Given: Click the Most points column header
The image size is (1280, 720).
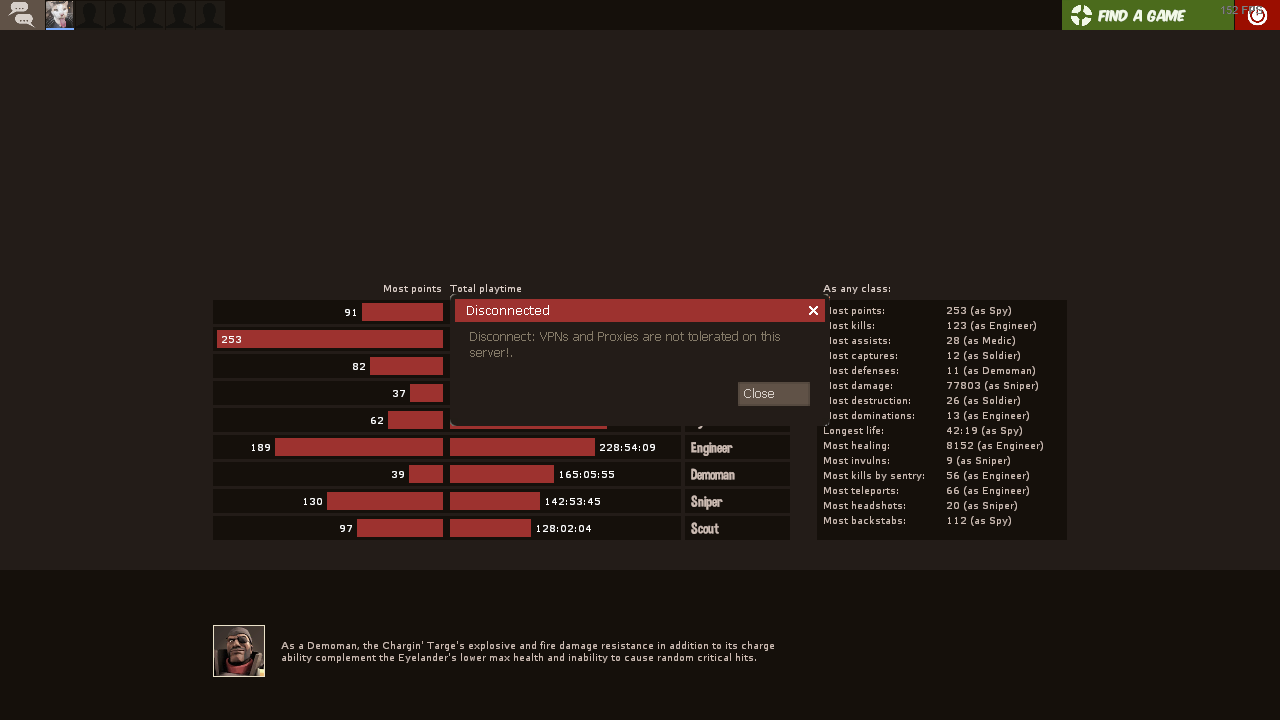Looking at the screenshot, I should pos(412,289).
